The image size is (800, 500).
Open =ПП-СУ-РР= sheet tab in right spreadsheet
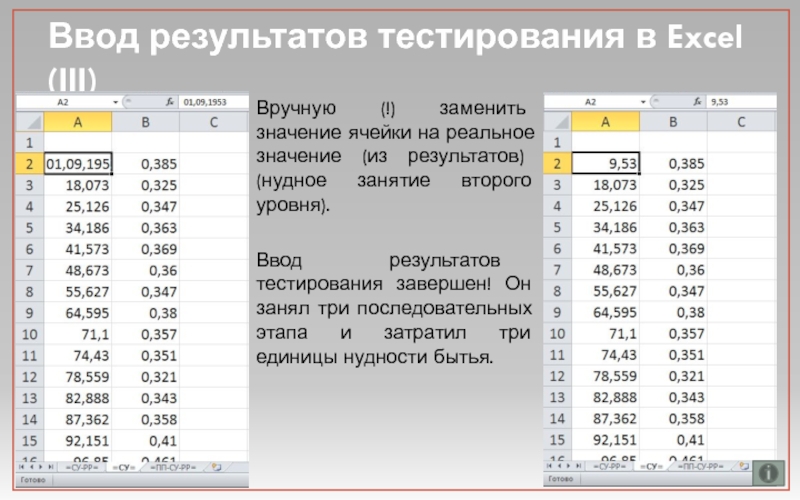point(701,467)
